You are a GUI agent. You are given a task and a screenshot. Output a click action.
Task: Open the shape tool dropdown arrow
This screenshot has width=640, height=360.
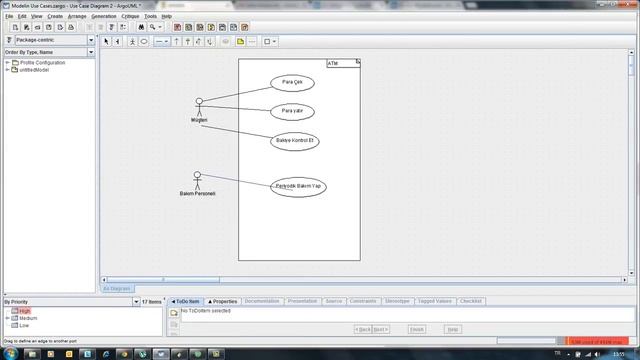tap(274, 42)
